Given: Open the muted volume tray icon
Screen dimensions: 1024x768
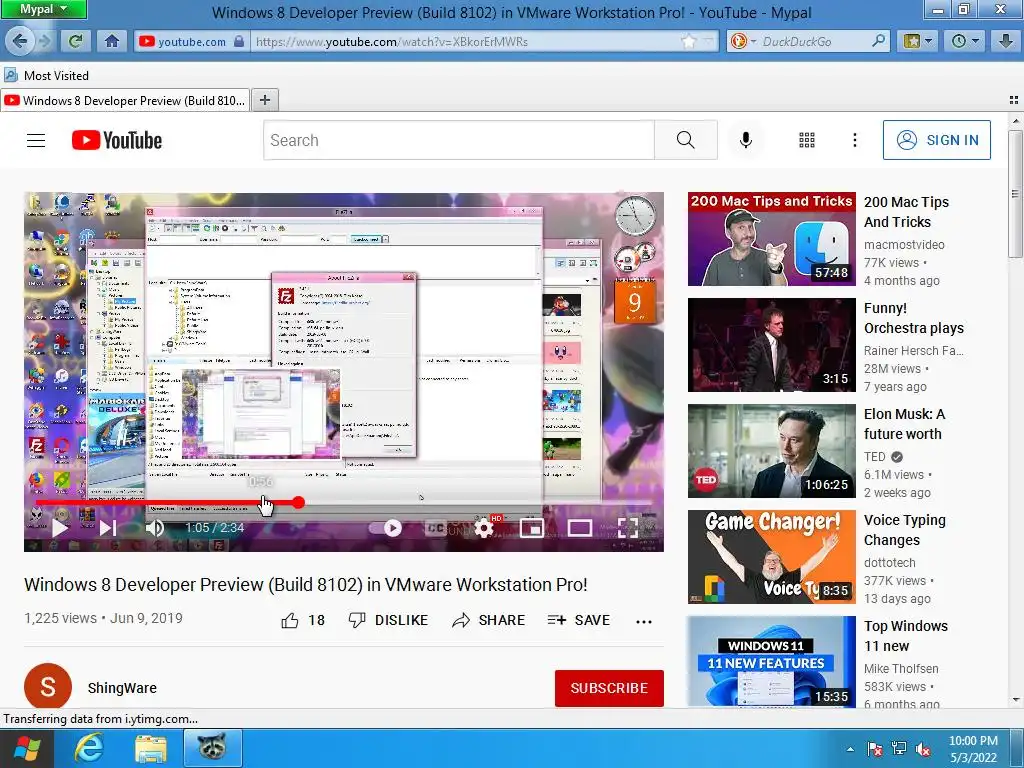Looking at the screenshot, I should click(923, 749).
